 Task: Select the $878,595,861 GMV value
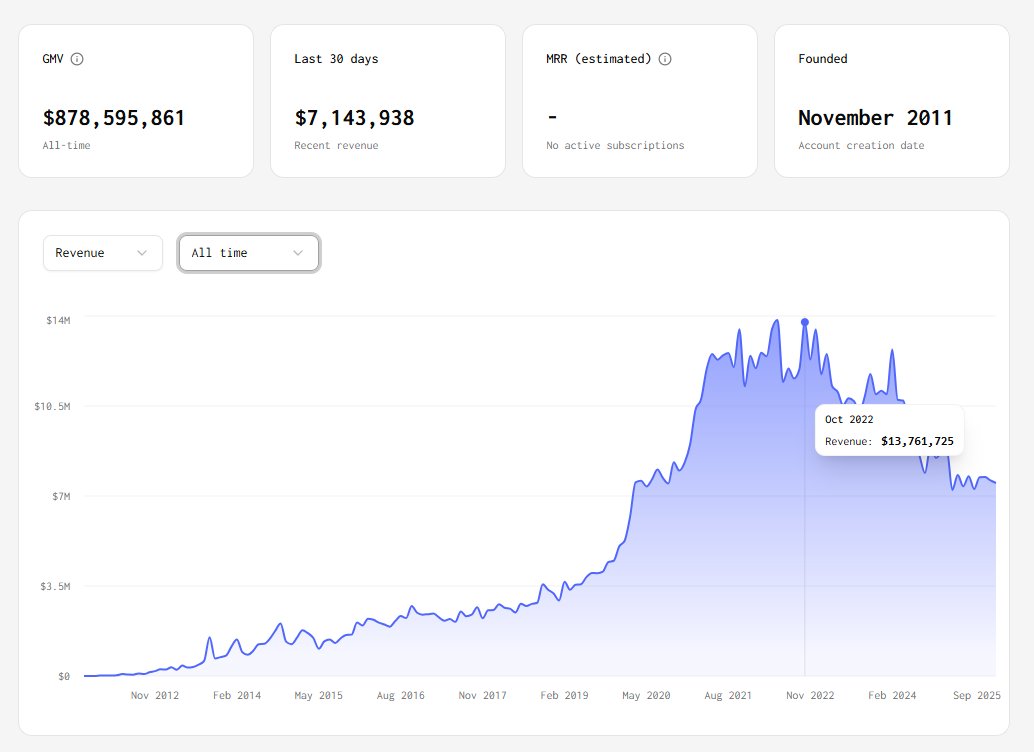coord(114,118)
